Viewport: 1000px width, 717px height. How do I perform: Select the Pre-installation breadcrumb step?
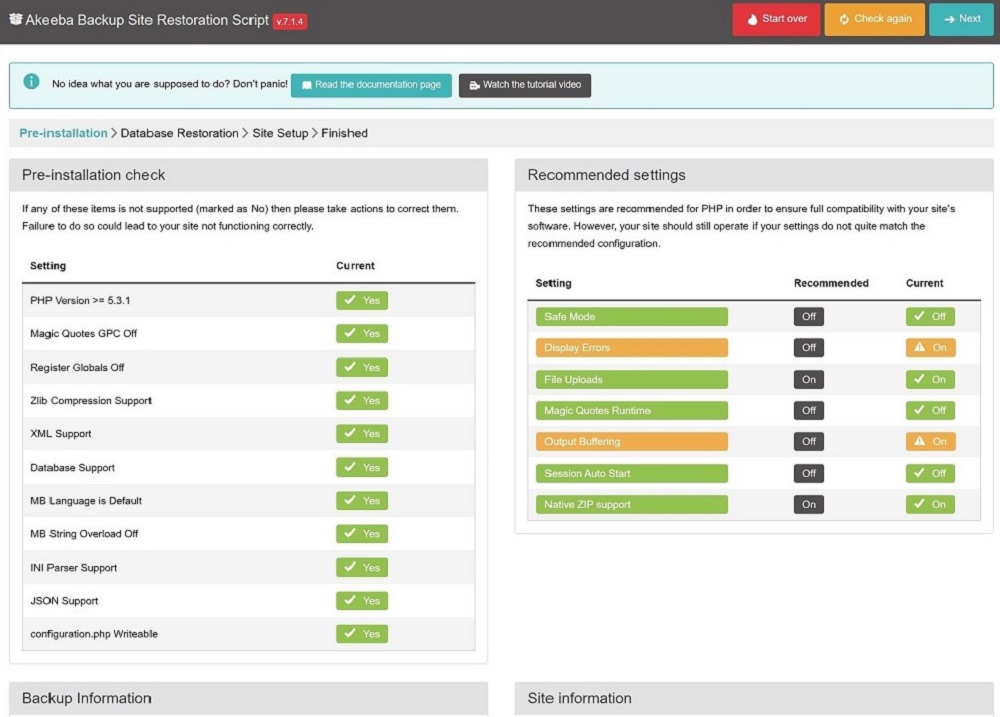tap(63, 133)
